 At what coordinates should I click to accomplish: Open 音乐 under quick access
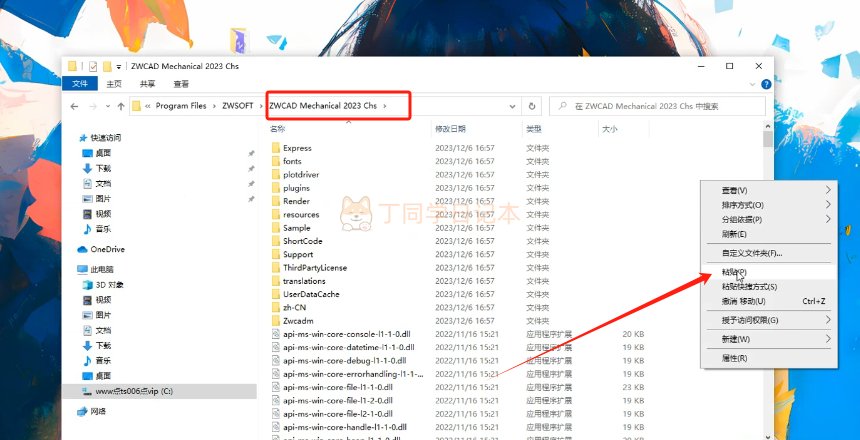coord(103,229)
